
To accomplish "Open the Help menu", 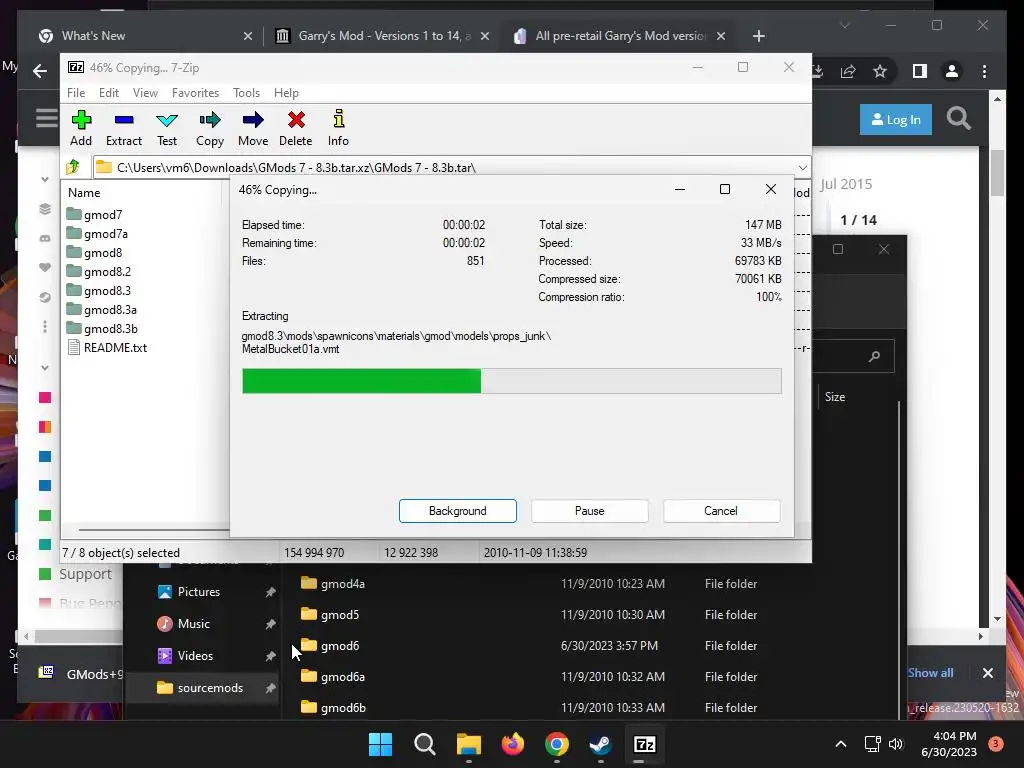I will point(286,93).
